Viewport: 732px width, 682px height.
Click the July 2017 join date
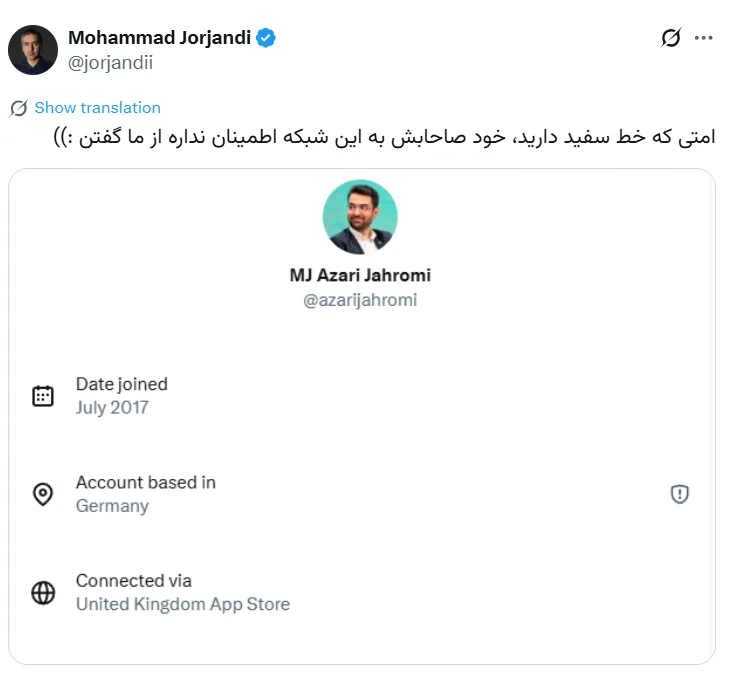pyautogui.click(x=112, y=408)
